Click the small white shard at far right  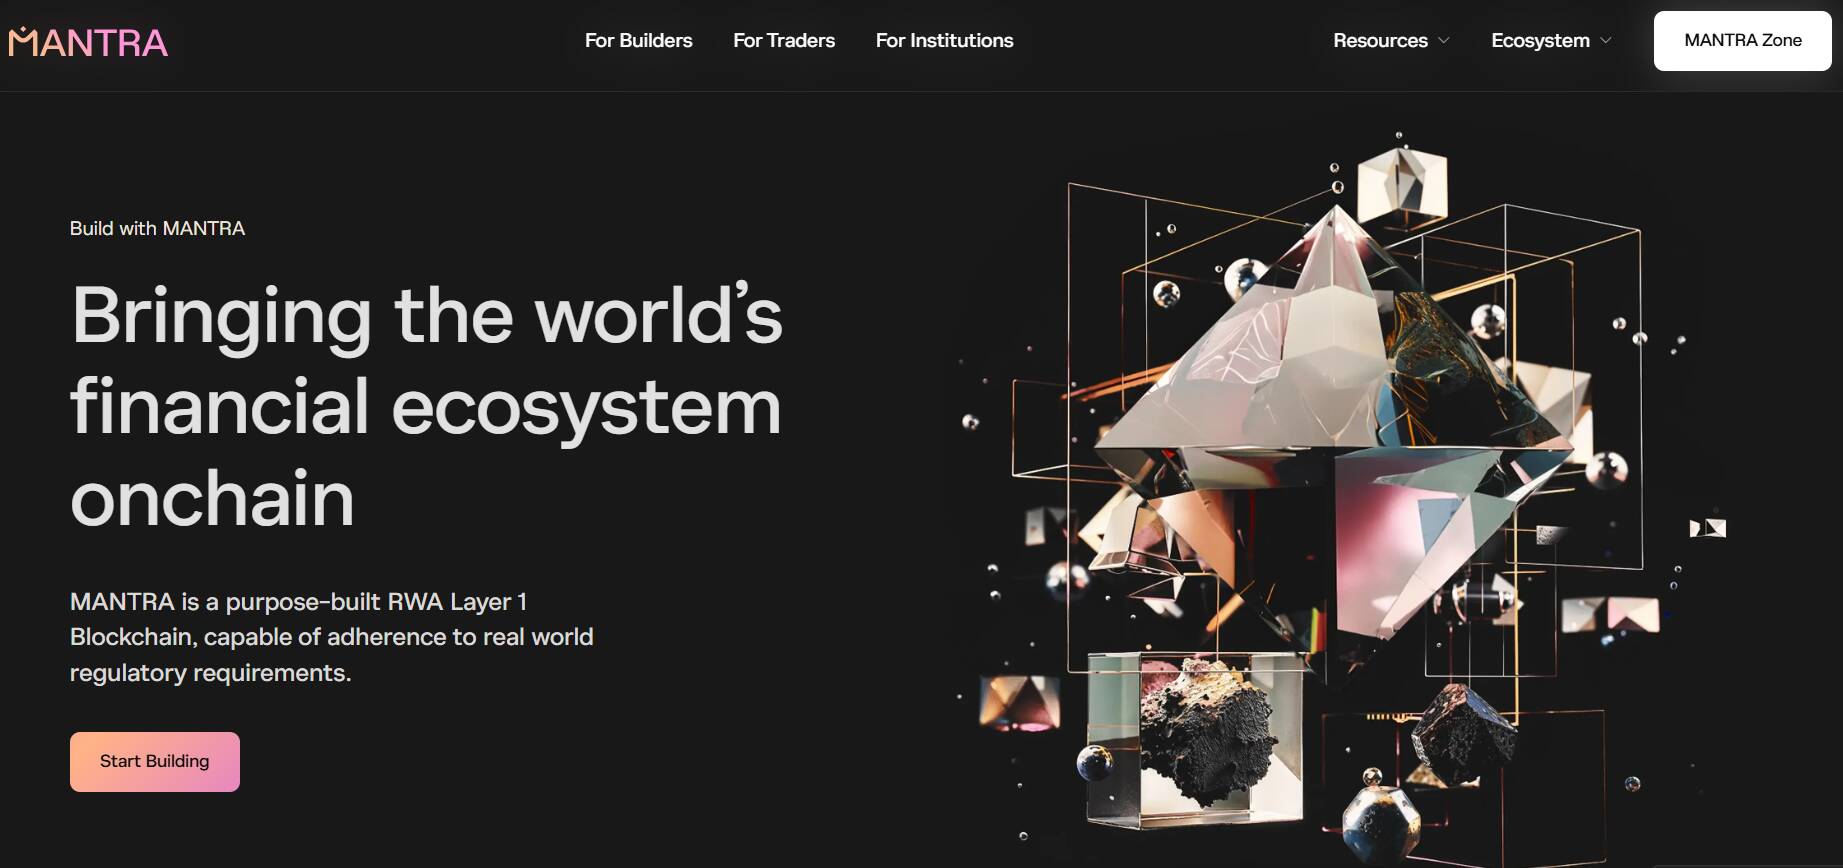tap(1708, 528)
